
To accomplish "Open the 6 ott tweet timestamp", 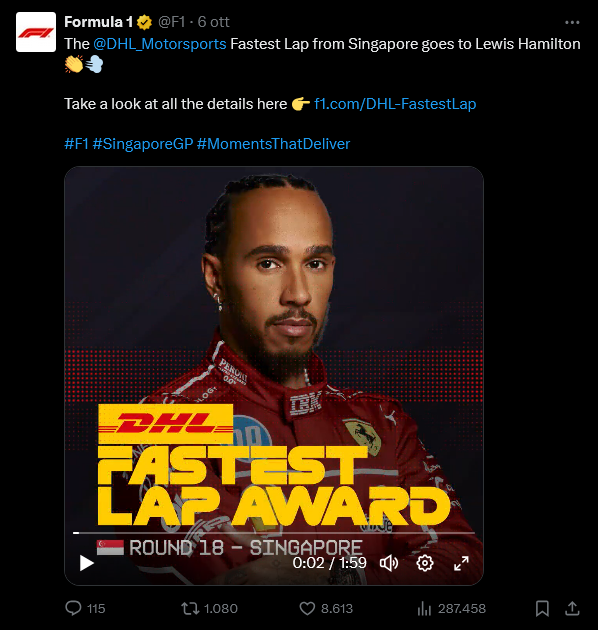I will (x=213, y=22).
